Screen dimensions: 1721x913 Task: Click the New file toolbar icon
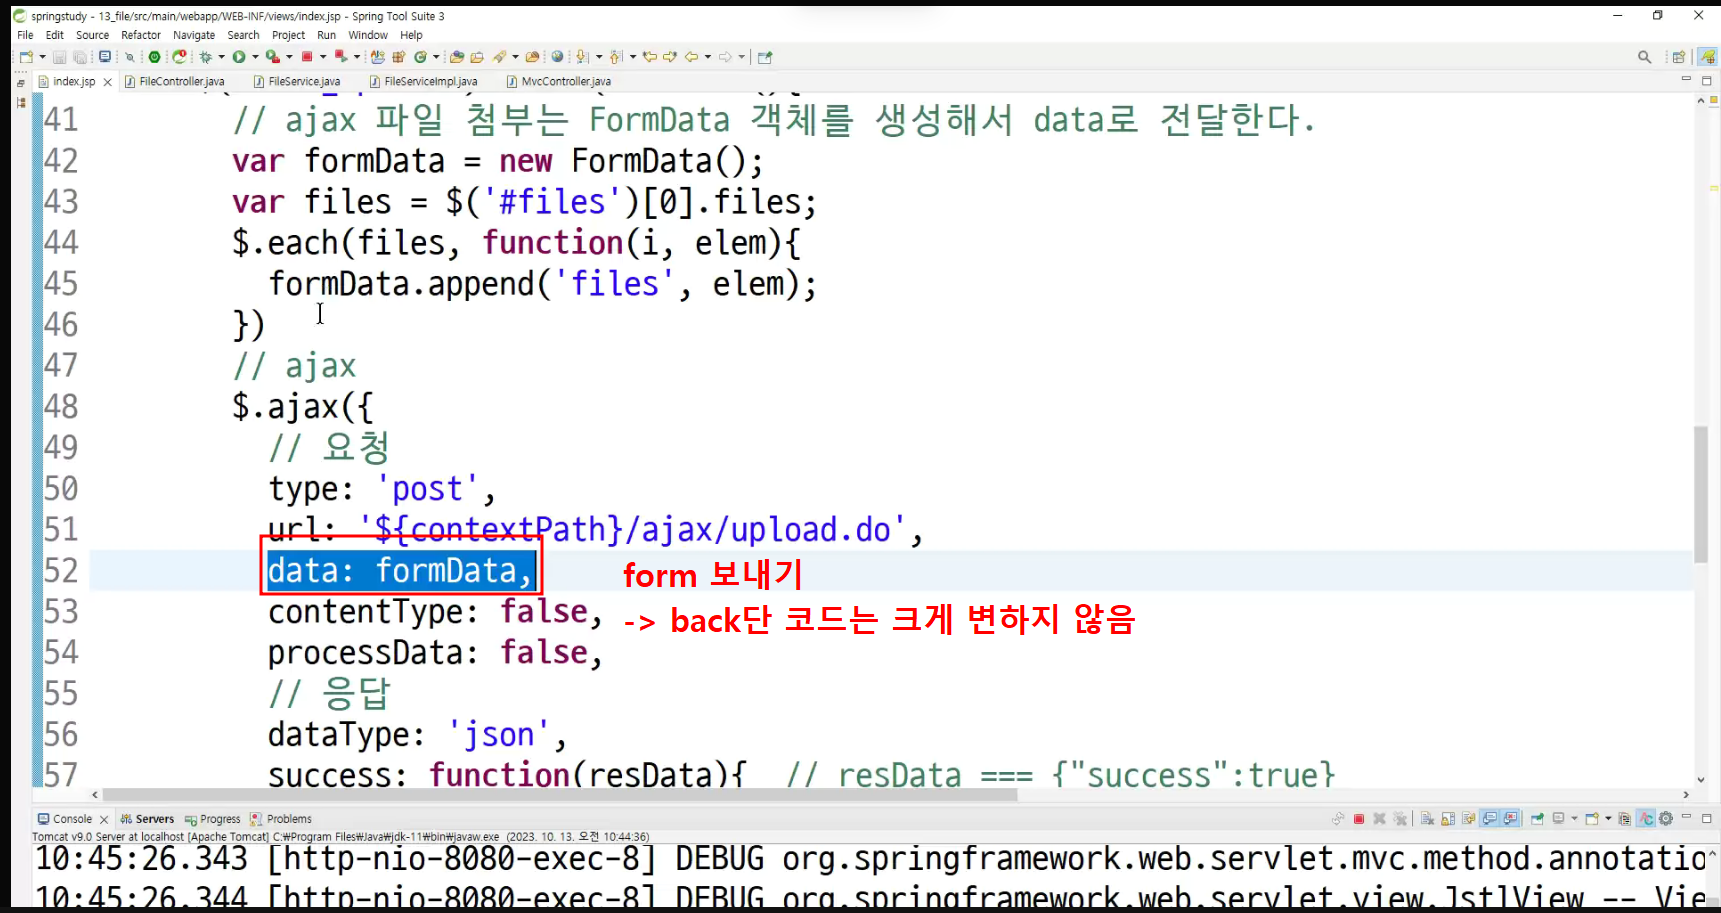point(26,57)
